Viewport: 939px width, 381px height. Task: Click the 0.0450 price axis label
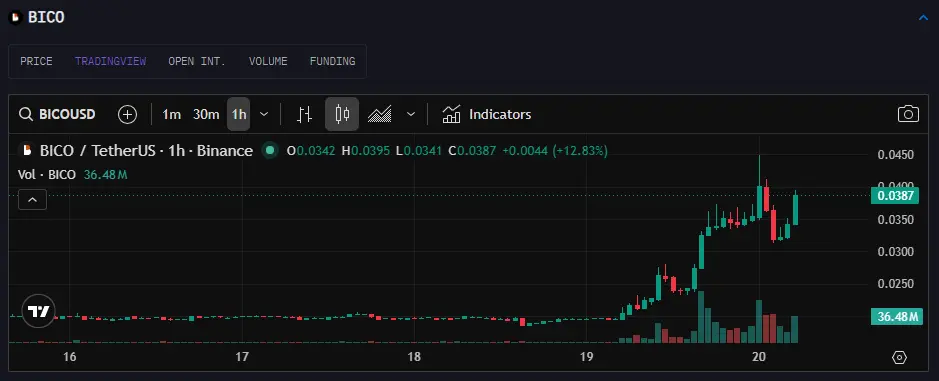pos(896,155)
